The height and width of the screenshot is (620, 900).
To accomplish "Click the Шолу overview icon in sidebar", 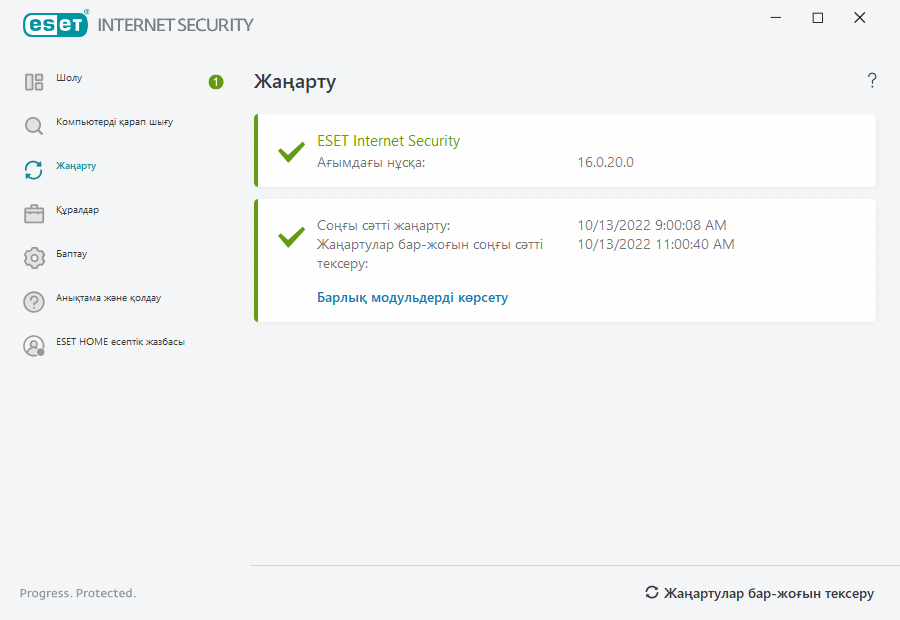I will [34, 82].
